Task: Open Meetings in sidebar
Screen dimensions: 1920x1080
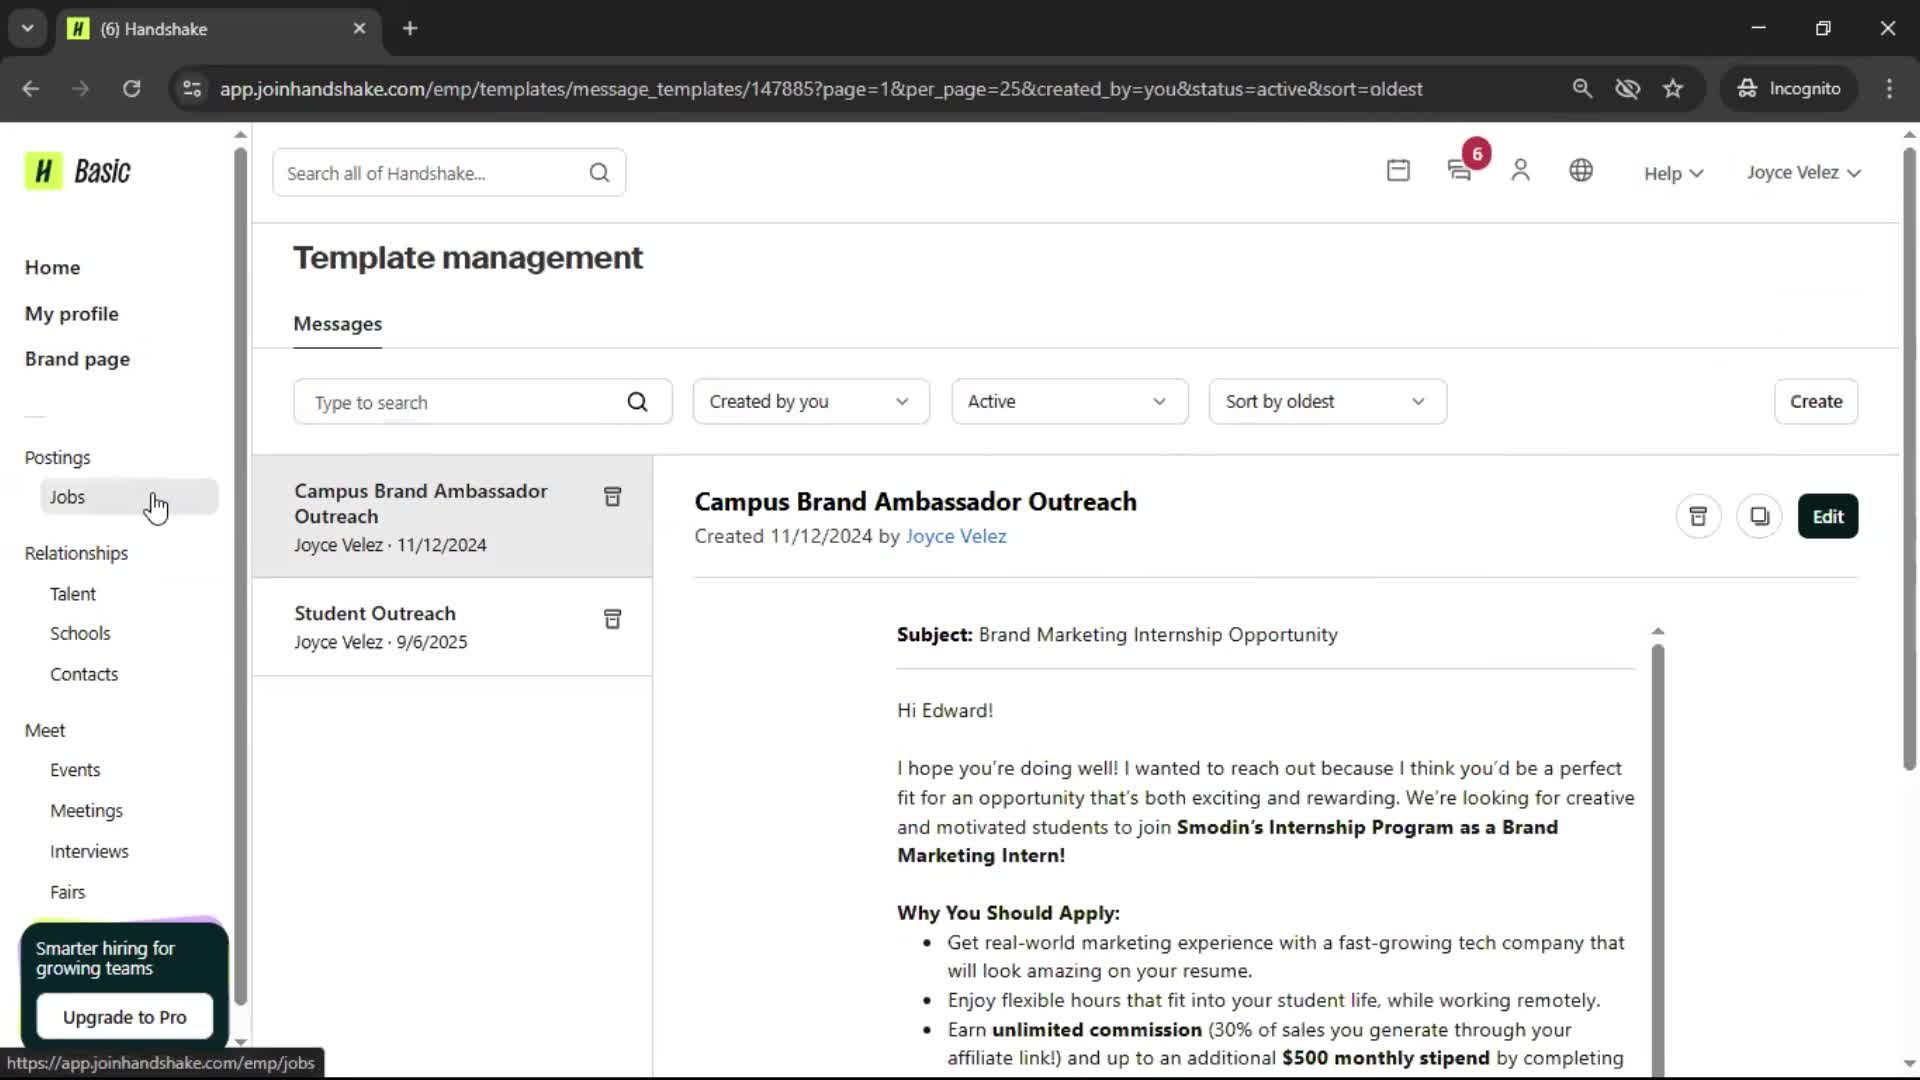Action: (86, 810)
